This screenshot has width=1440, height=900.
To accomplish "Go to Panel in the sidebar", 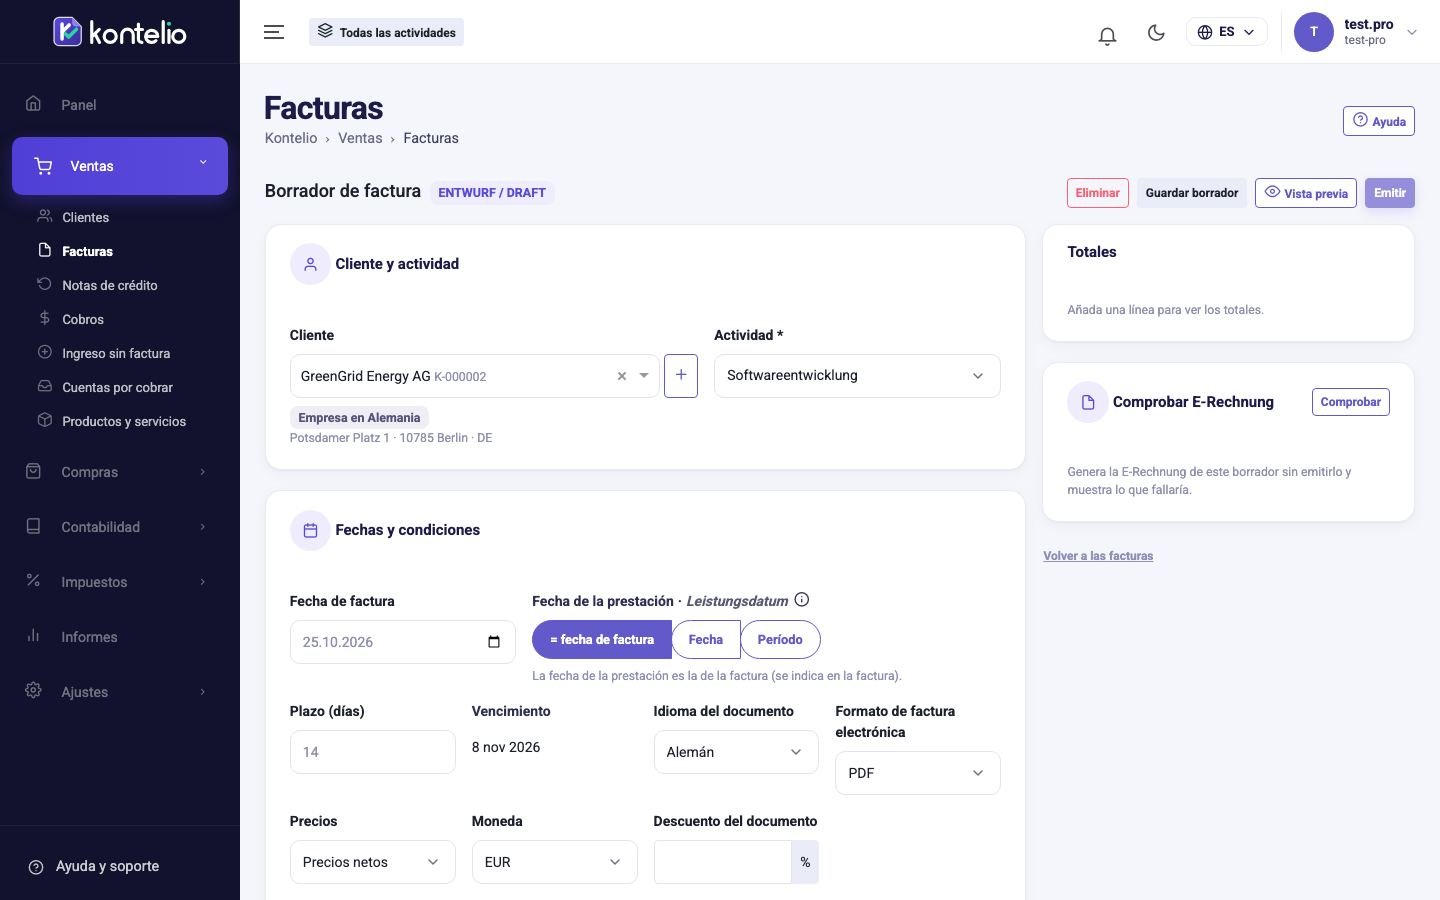I will point(120,105).
